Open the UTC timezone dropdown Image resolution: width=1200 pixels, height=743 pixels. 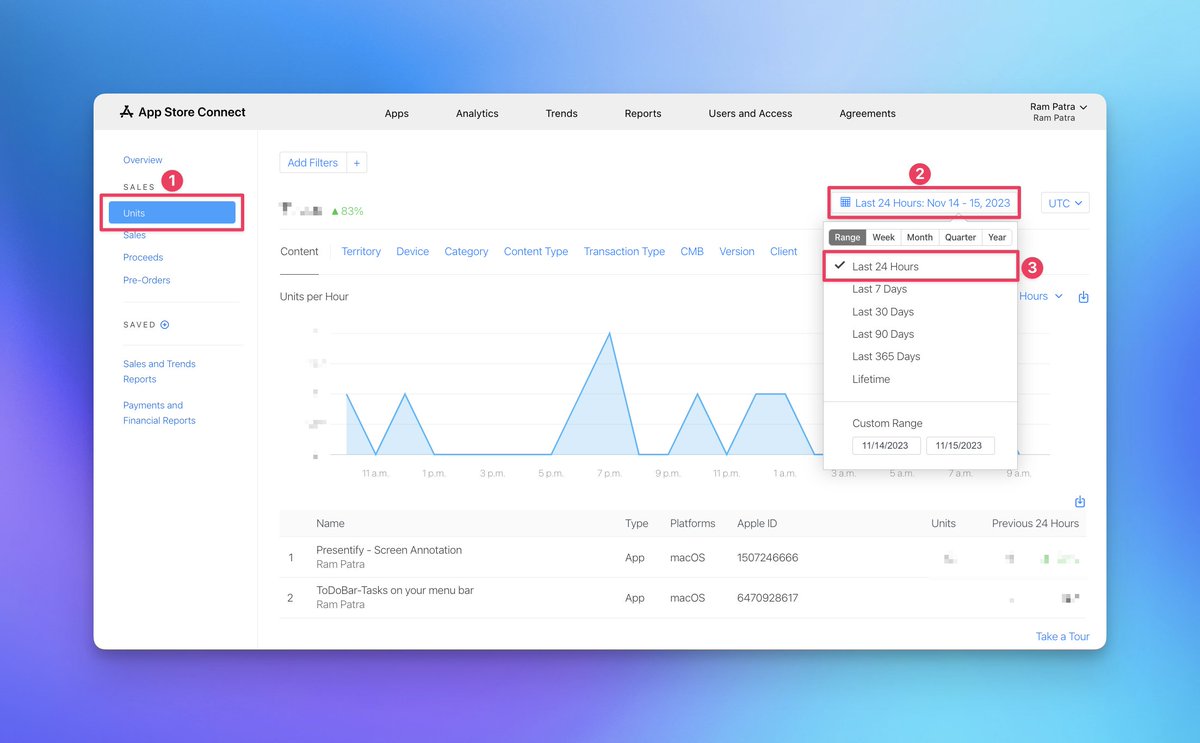coord(1065,203)
